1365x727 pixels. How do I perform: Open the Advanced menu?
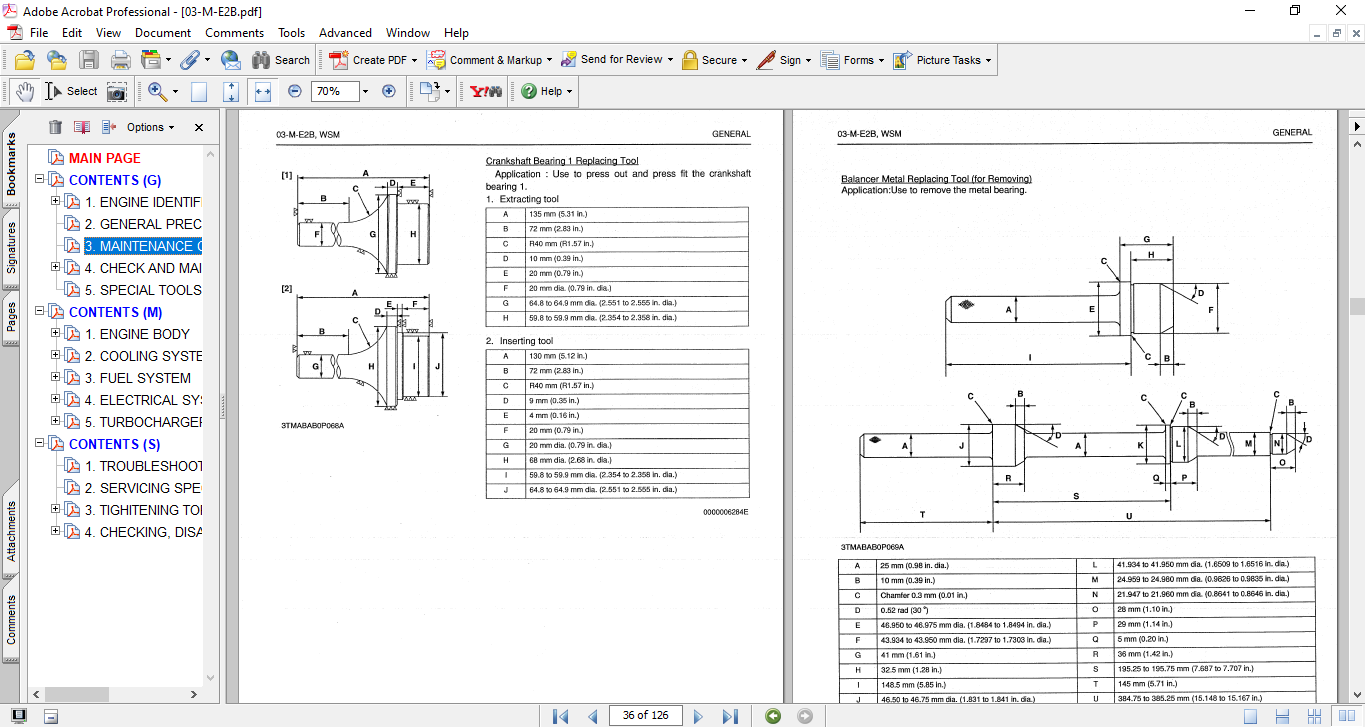tap(346, 33)
